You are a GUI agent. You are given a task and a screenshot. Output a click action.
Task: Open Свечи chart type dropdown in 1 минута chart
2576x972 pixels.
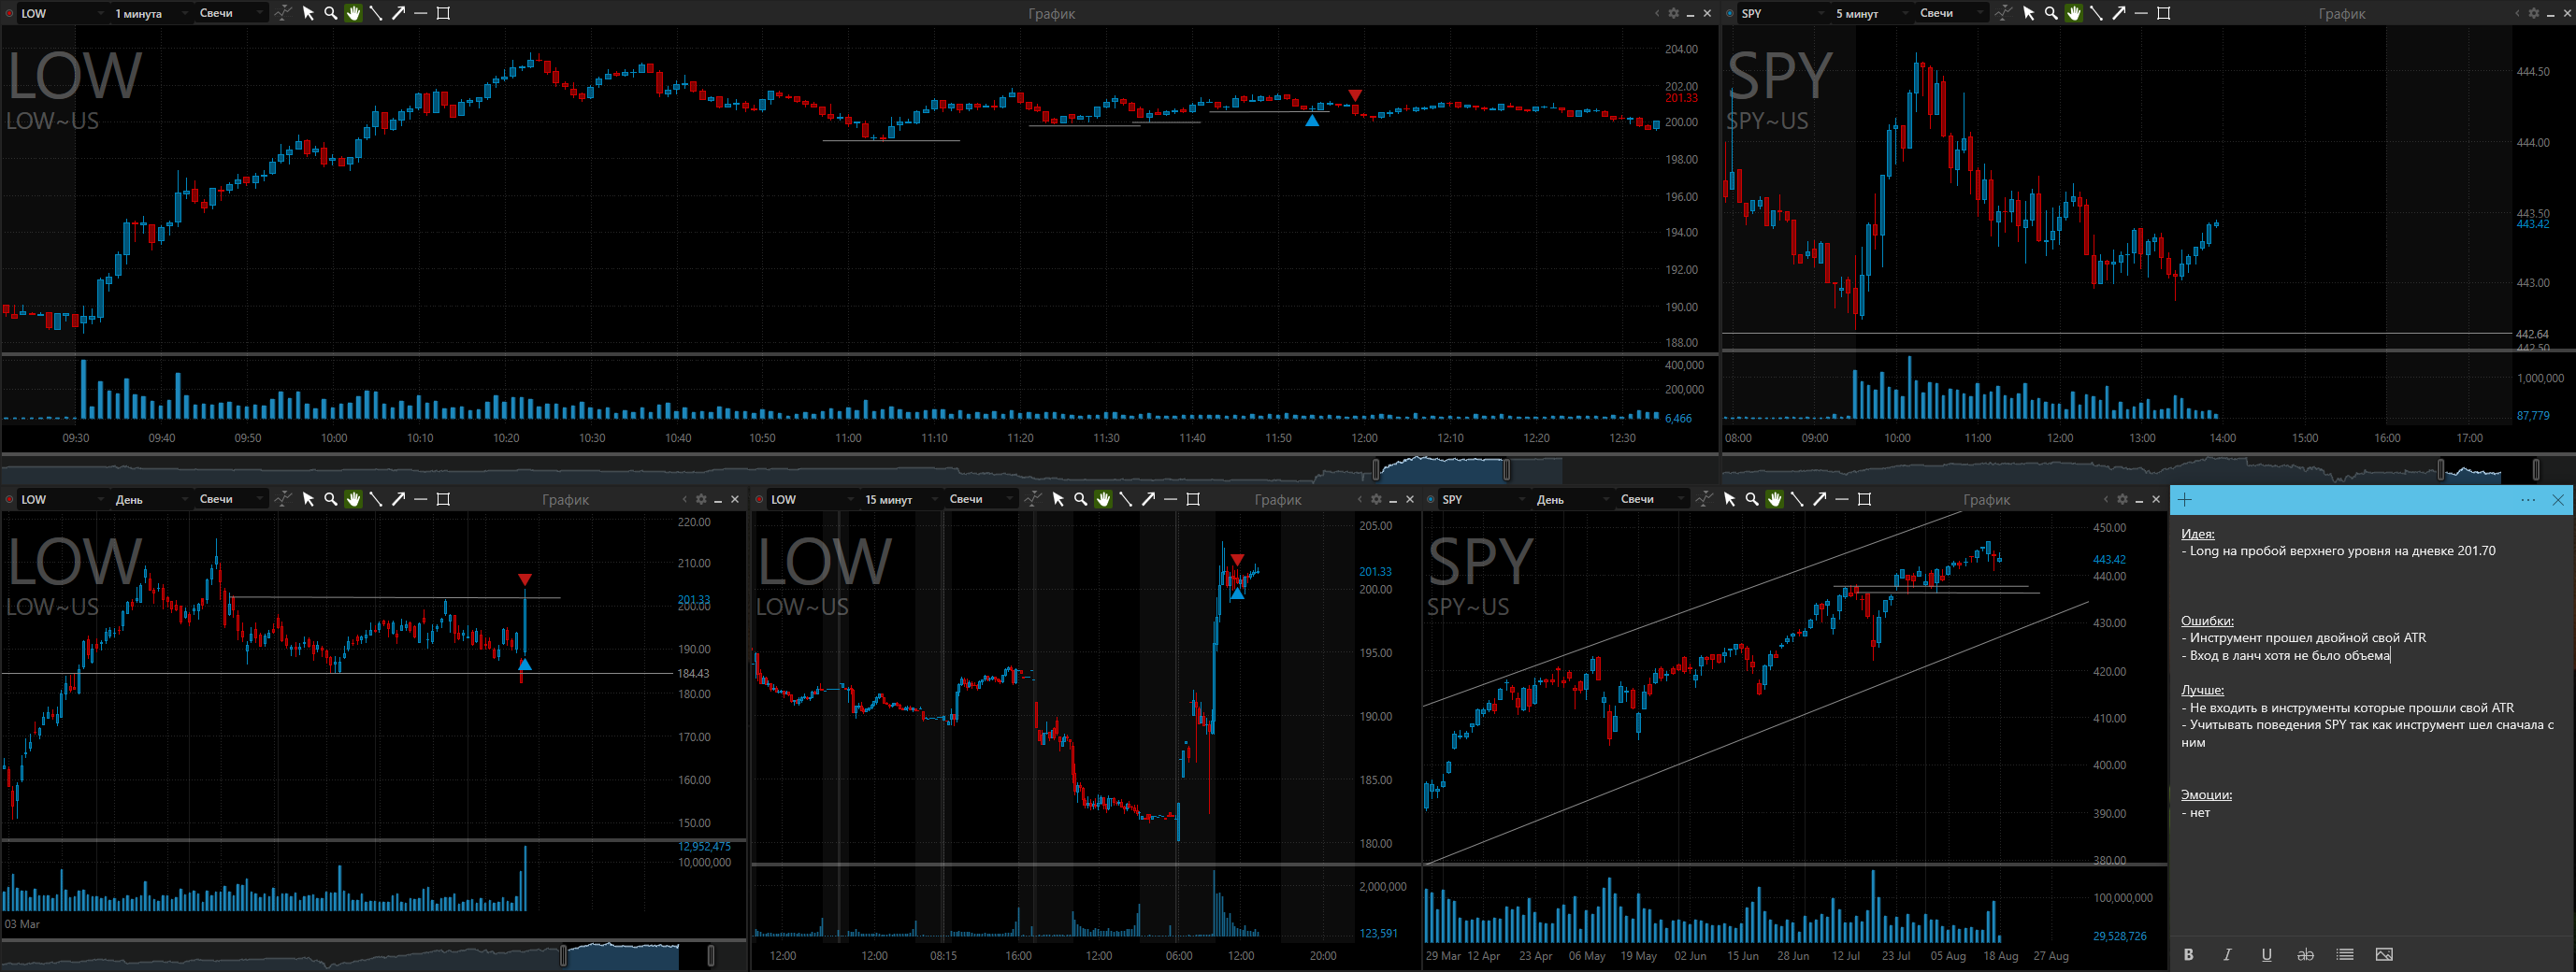231,13
